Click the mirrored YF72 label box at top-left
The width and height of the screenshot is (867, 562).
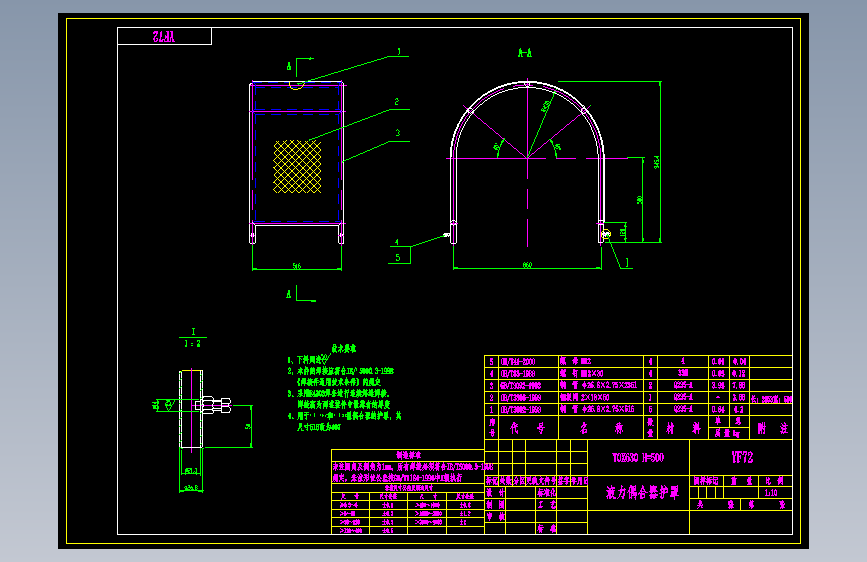[x=164, y=37]
